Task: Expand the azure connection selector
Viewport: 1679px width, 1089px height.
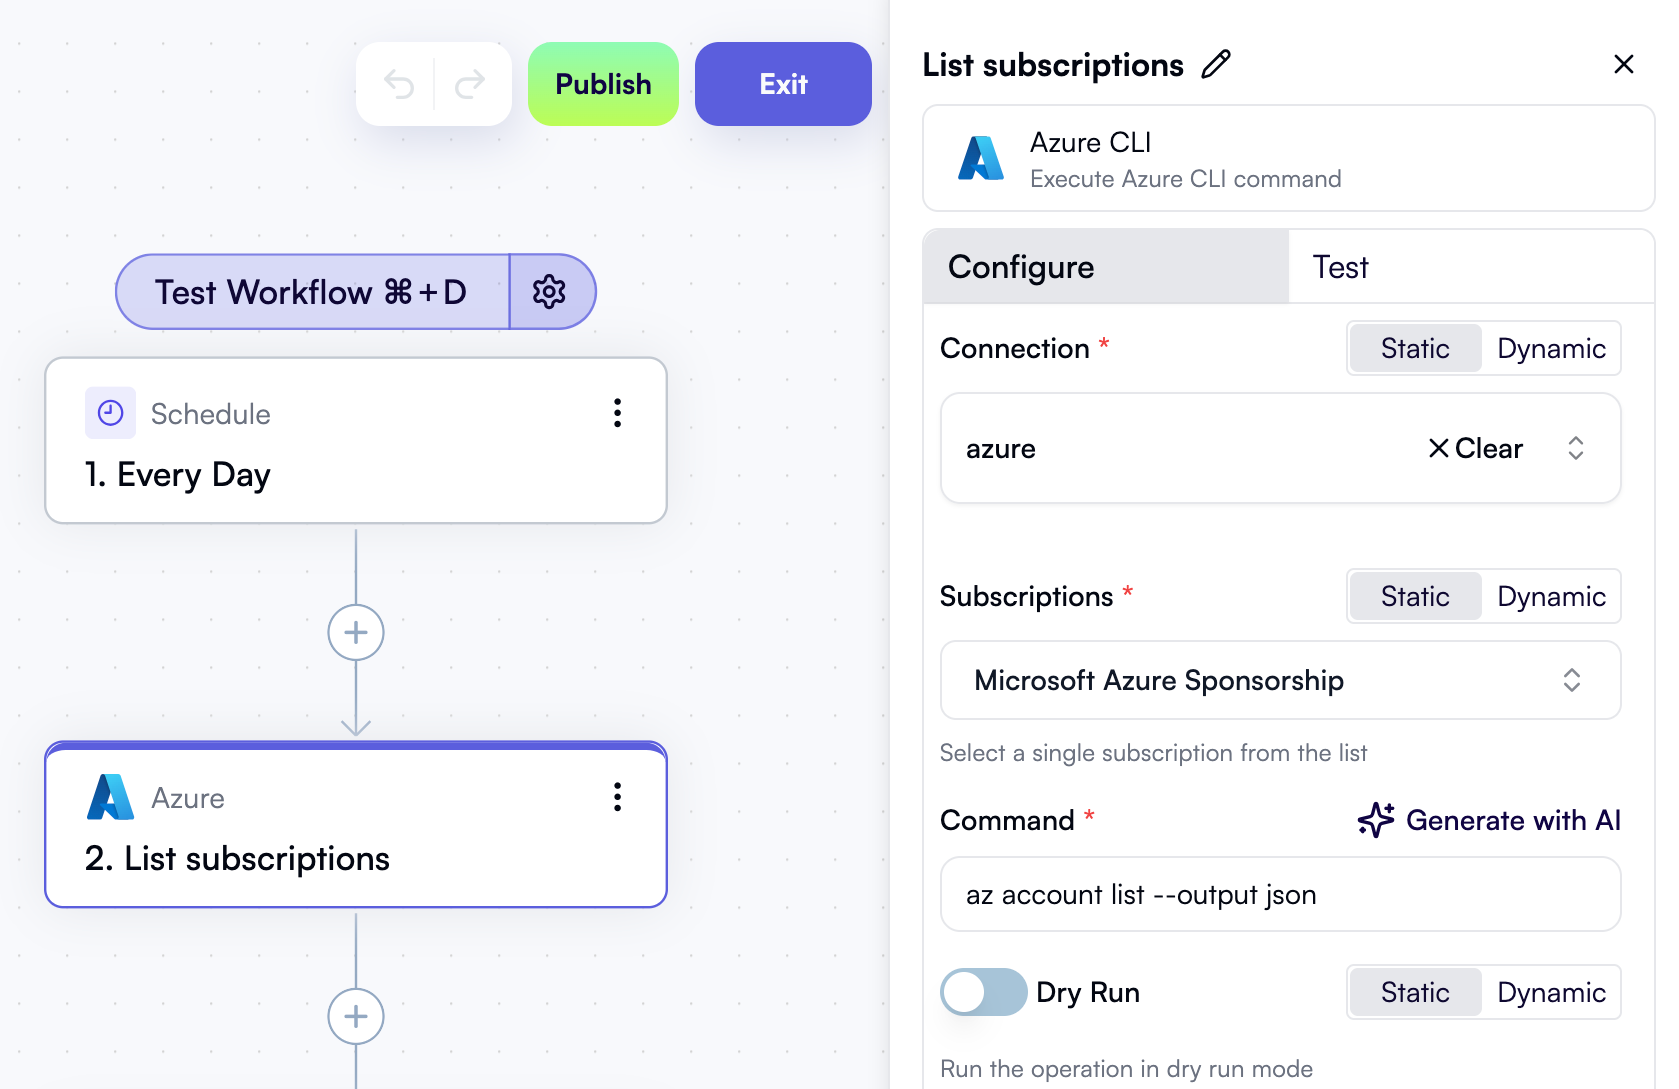Action: 1575,448
